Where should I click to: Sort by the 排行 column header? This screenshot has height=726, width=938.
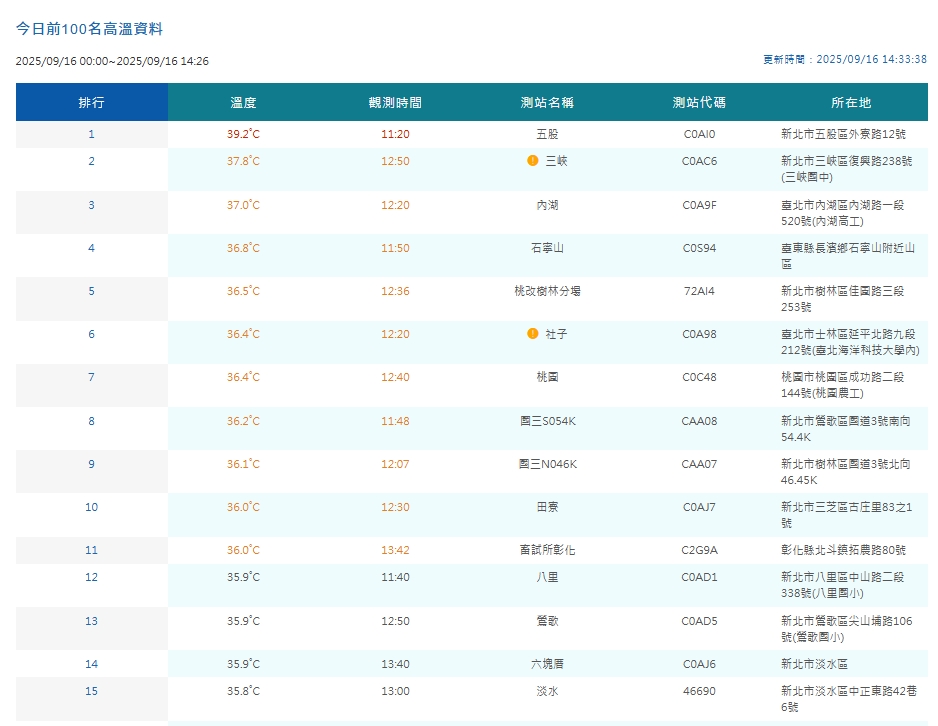tap(92, 102)
